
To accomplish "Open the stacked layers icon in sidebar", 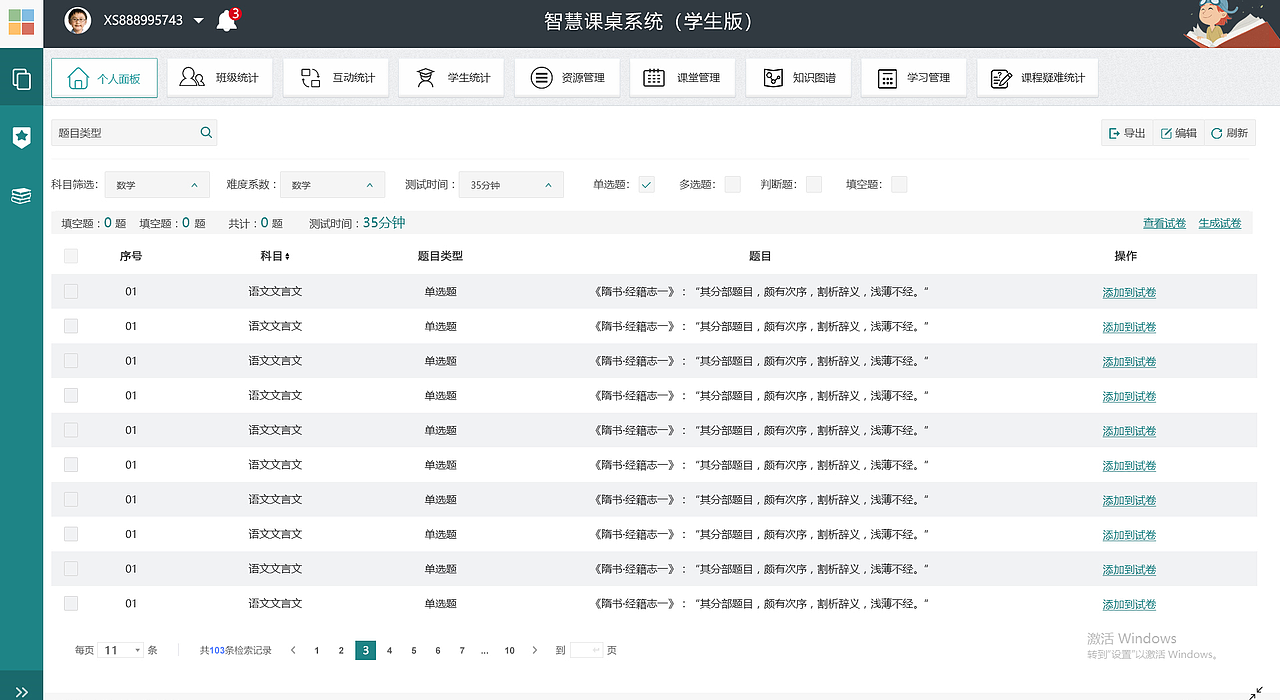I will click(21, 196).
